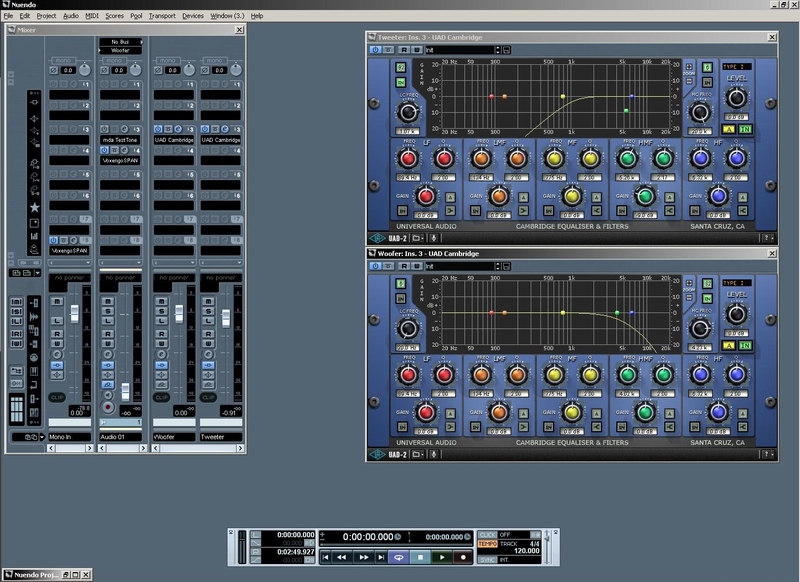
Task: Click the Tweeter channel volume fader
Action: pyautogui.click(x=226, y=318)
